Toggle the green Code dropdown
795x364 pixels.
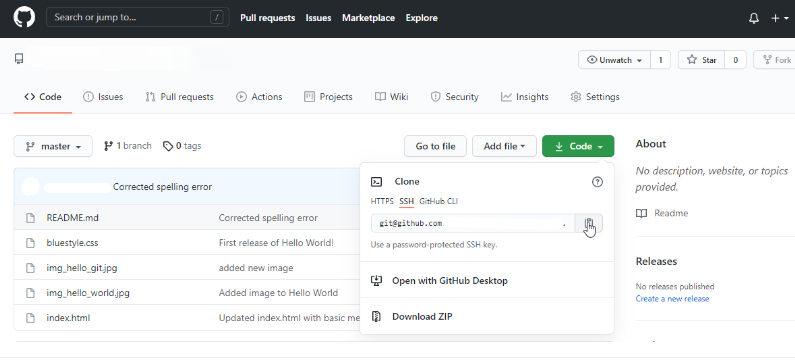pos(578,146)
